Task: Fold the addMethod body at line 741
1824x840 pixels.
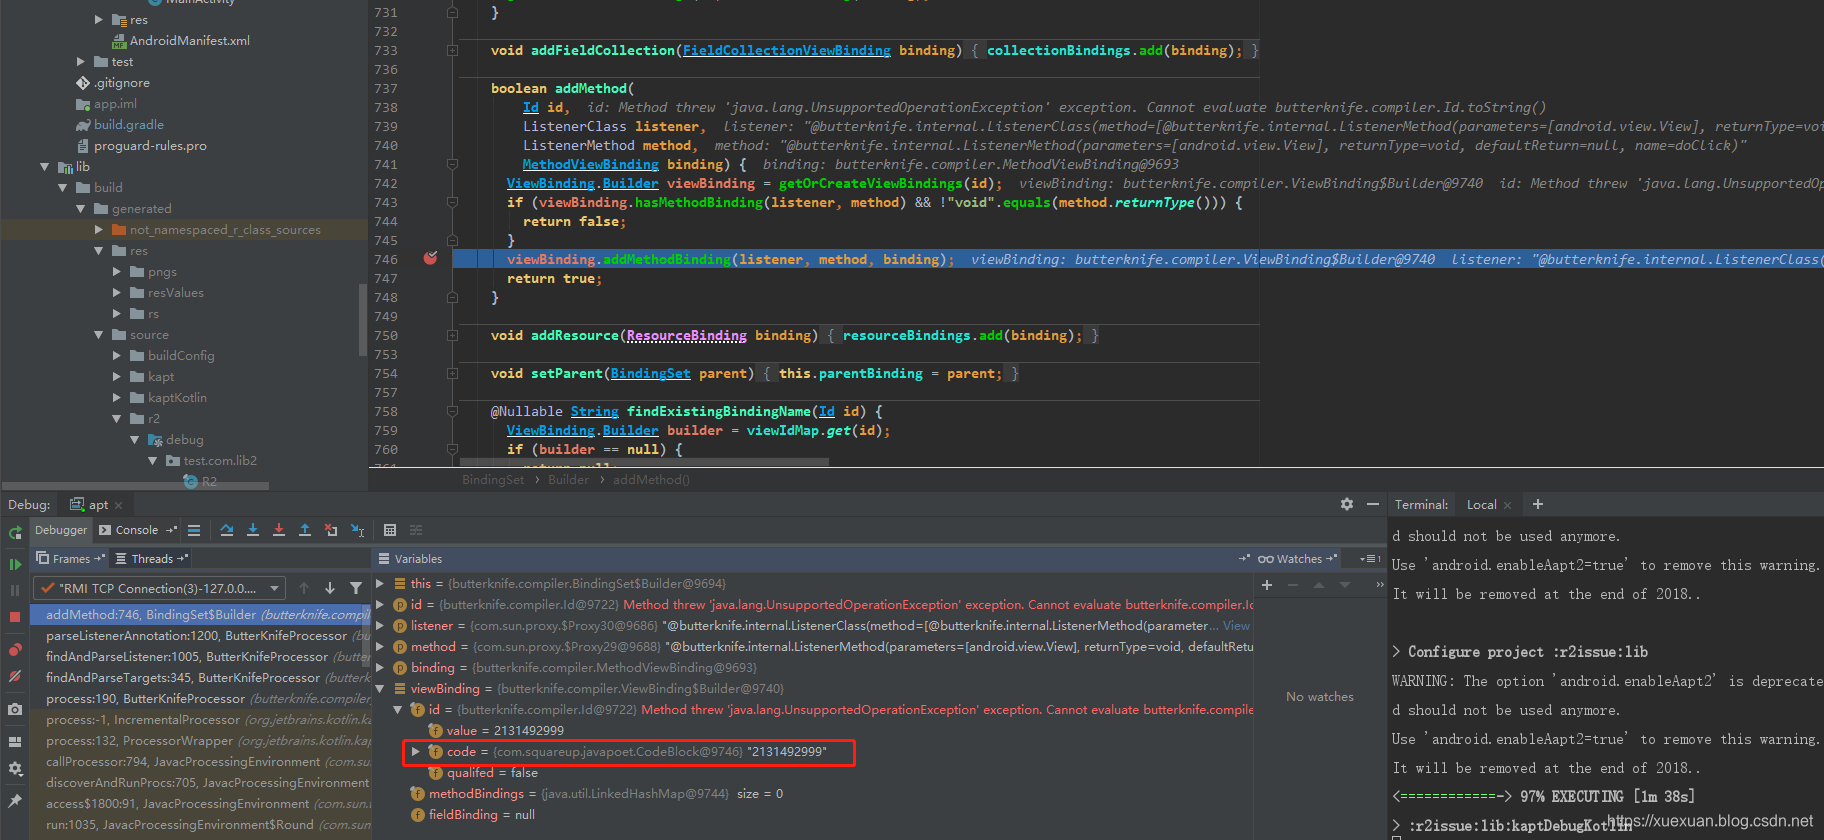Action: pos(452,164)
